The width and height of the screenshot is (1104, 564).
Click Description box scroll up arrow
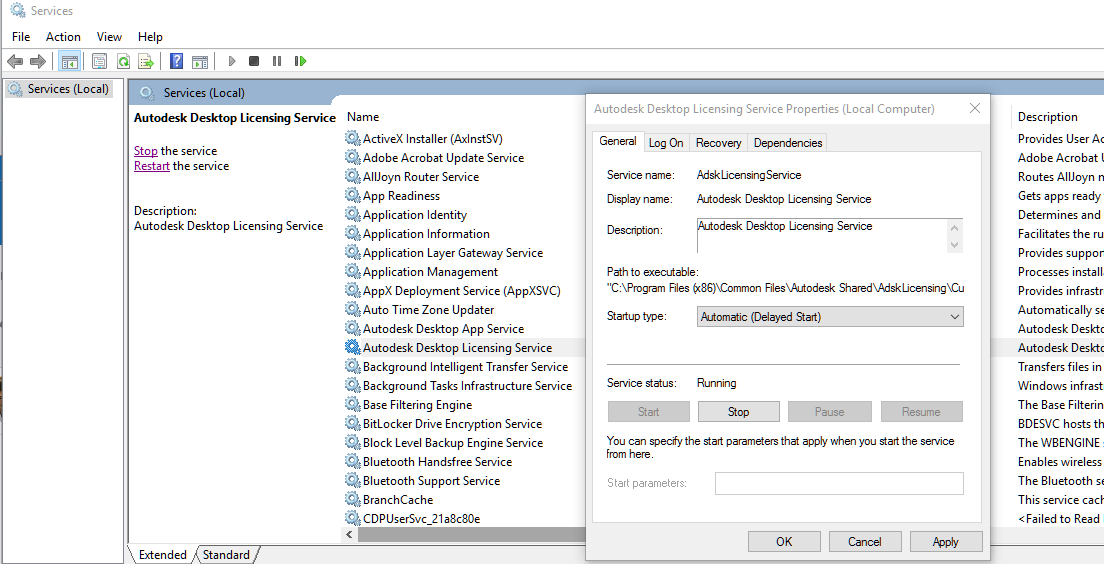tap(955, 227)
